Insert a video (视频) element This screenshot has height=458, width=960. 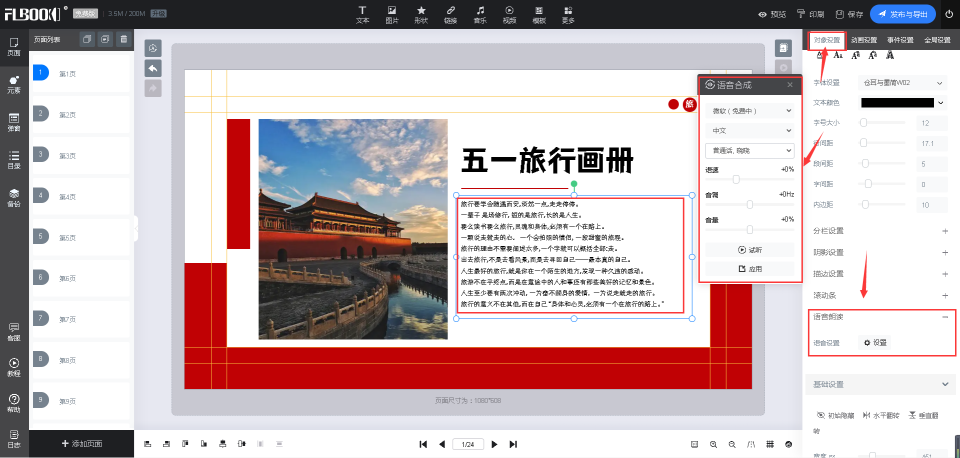[x=509, y=14]
